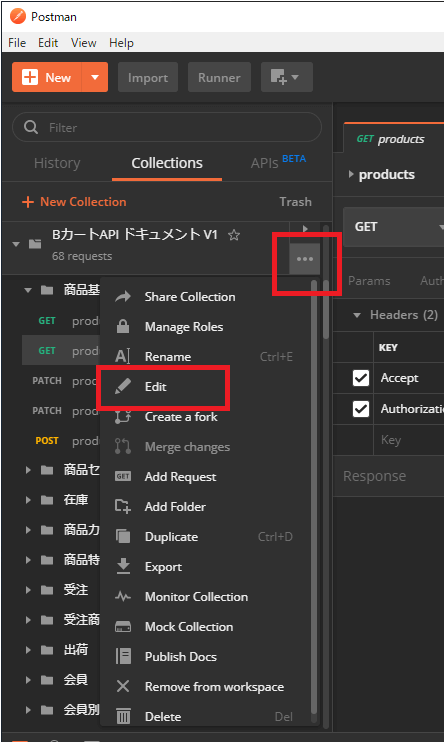Open the New button dropdown arrow
This screenshot has width=444, height=742.
[x=95, y=77]
